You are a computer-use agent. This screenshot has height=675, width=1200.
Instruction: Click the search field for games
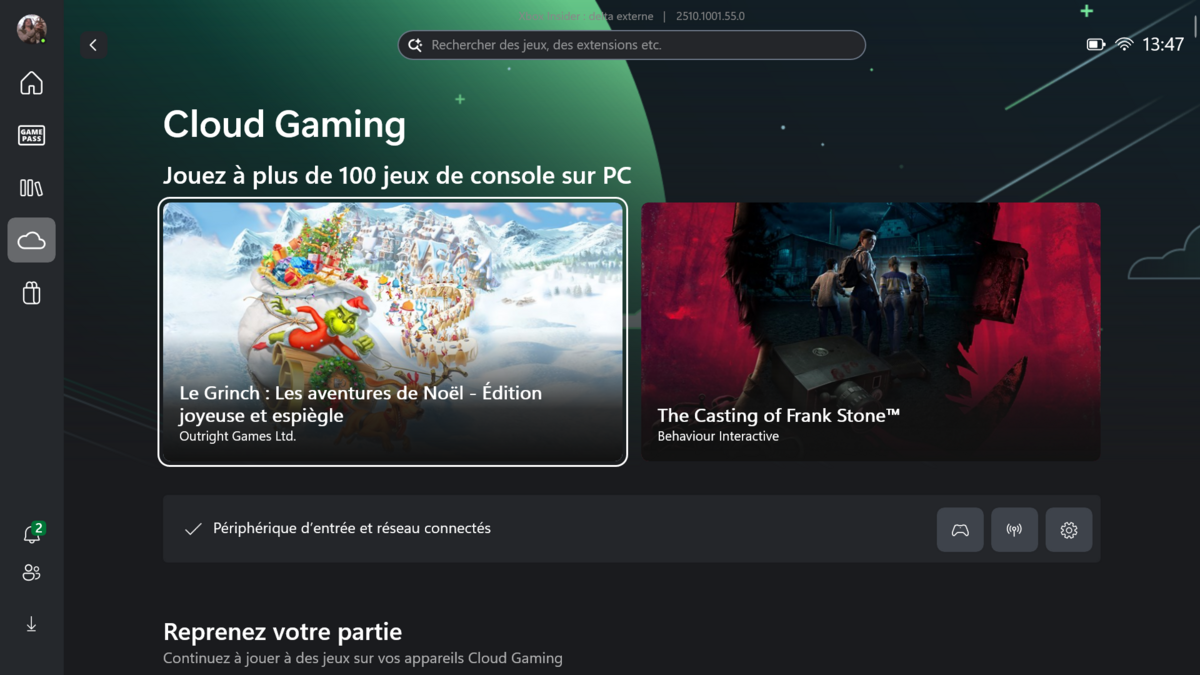[x=632, y=45]
